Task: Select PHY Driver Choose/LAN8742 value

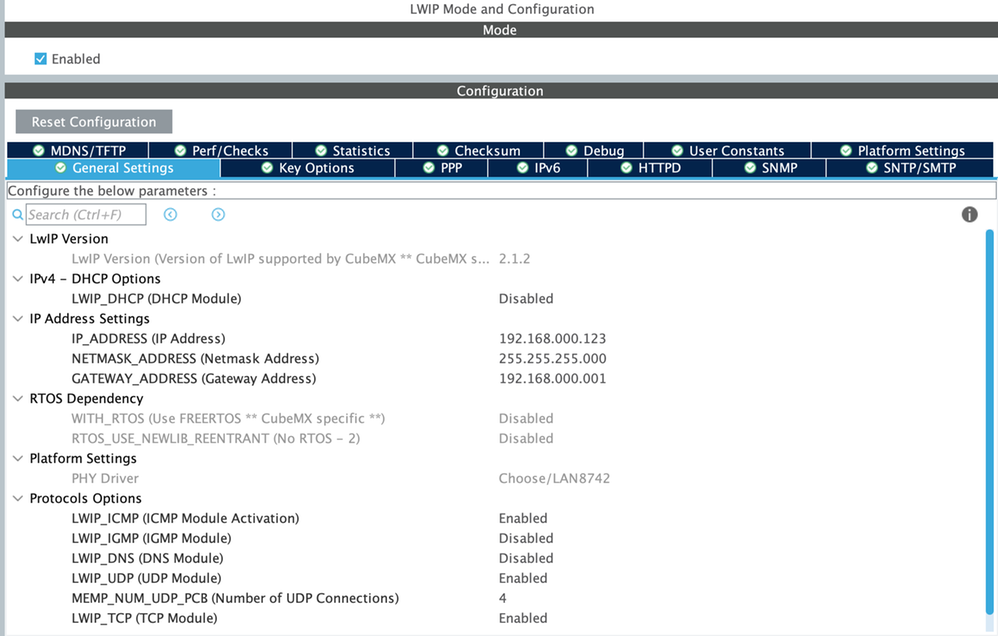Action: tap(554, 478)
